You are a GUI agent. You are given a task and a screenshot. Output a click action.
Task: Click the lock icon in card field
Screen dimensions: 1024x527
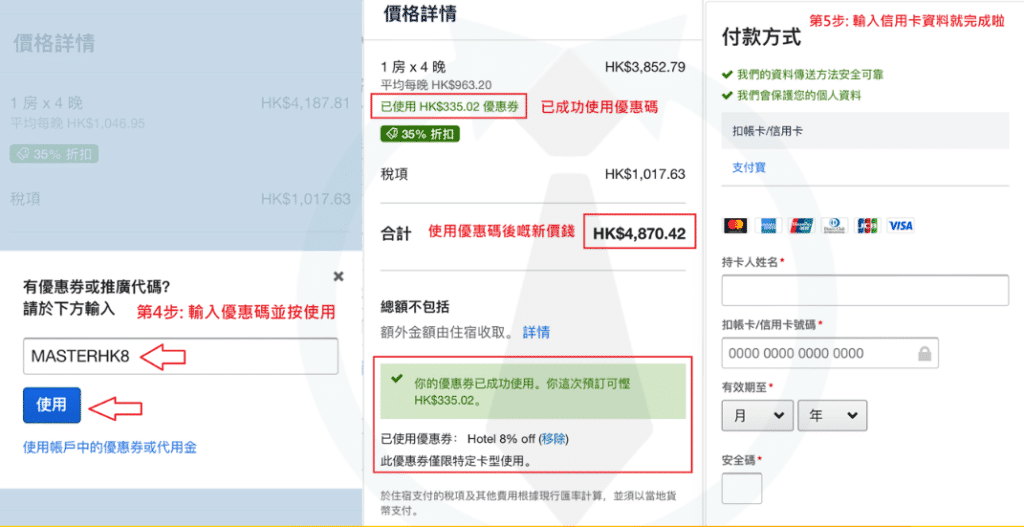[x=923, y=354]
